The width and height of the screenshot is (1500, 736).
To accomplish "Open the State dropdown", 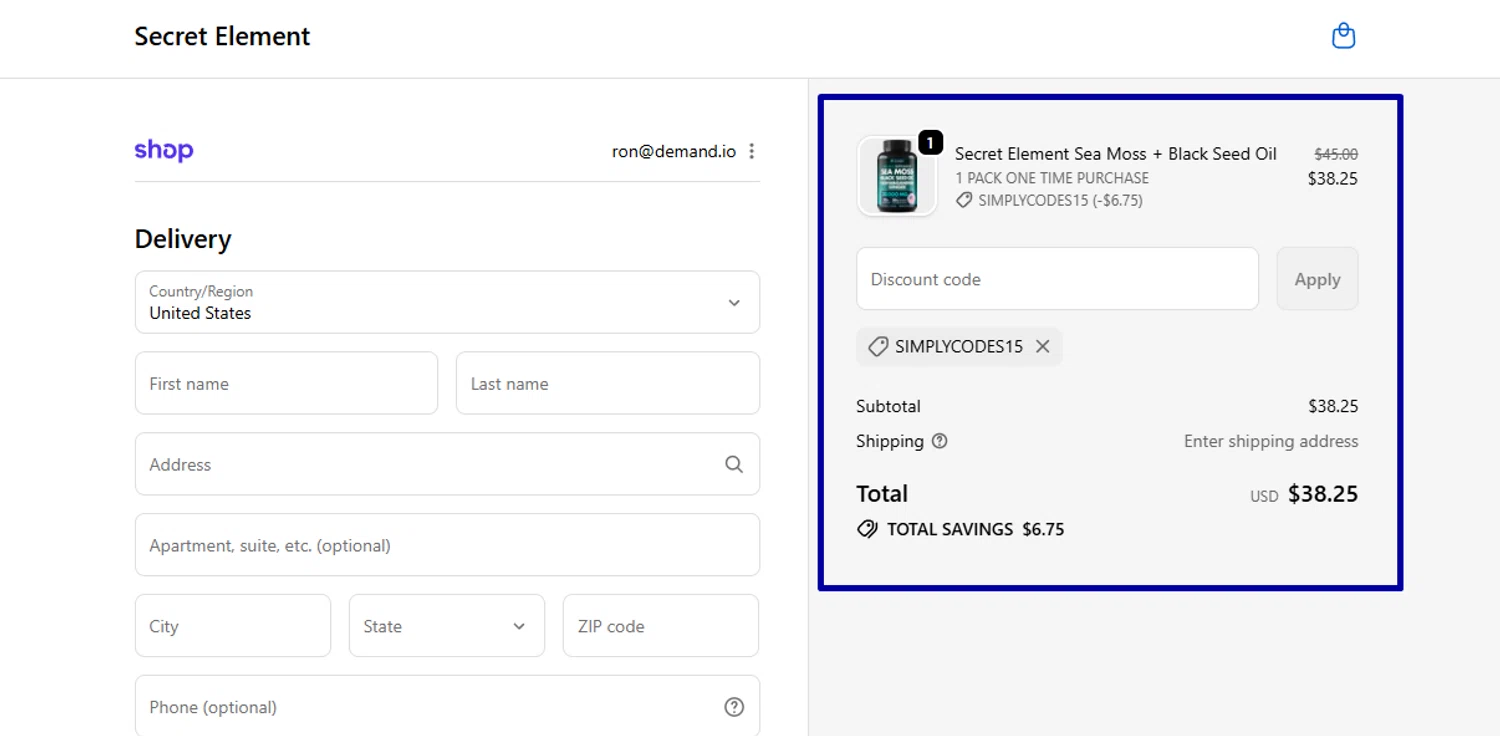I will click(x=447, y=626).
